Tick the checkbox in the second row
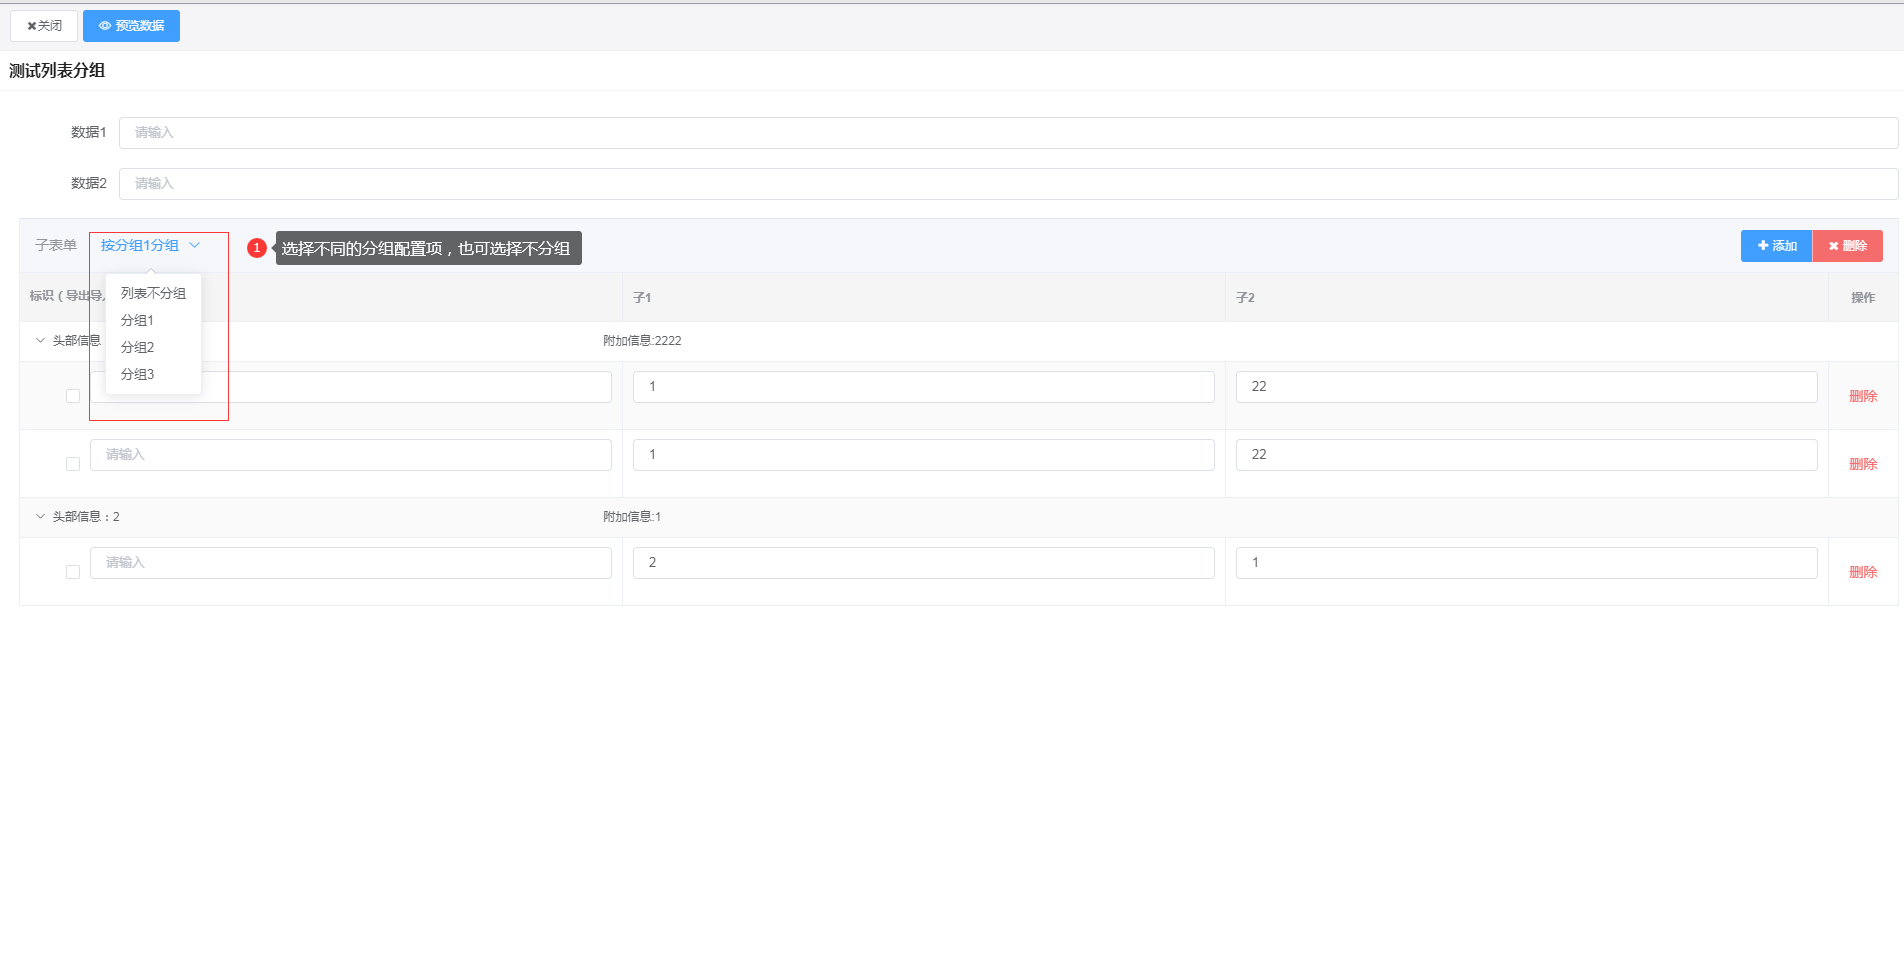The height and width of the screenshot is (959, 1904). tap(73, 464)
